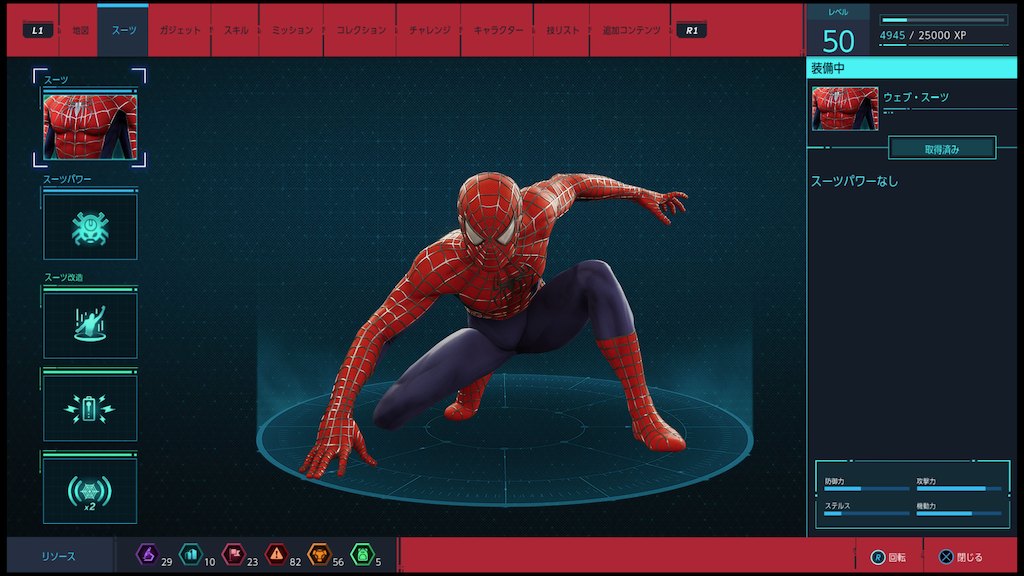Switch to the ガジェット tab

coord(180,30)
